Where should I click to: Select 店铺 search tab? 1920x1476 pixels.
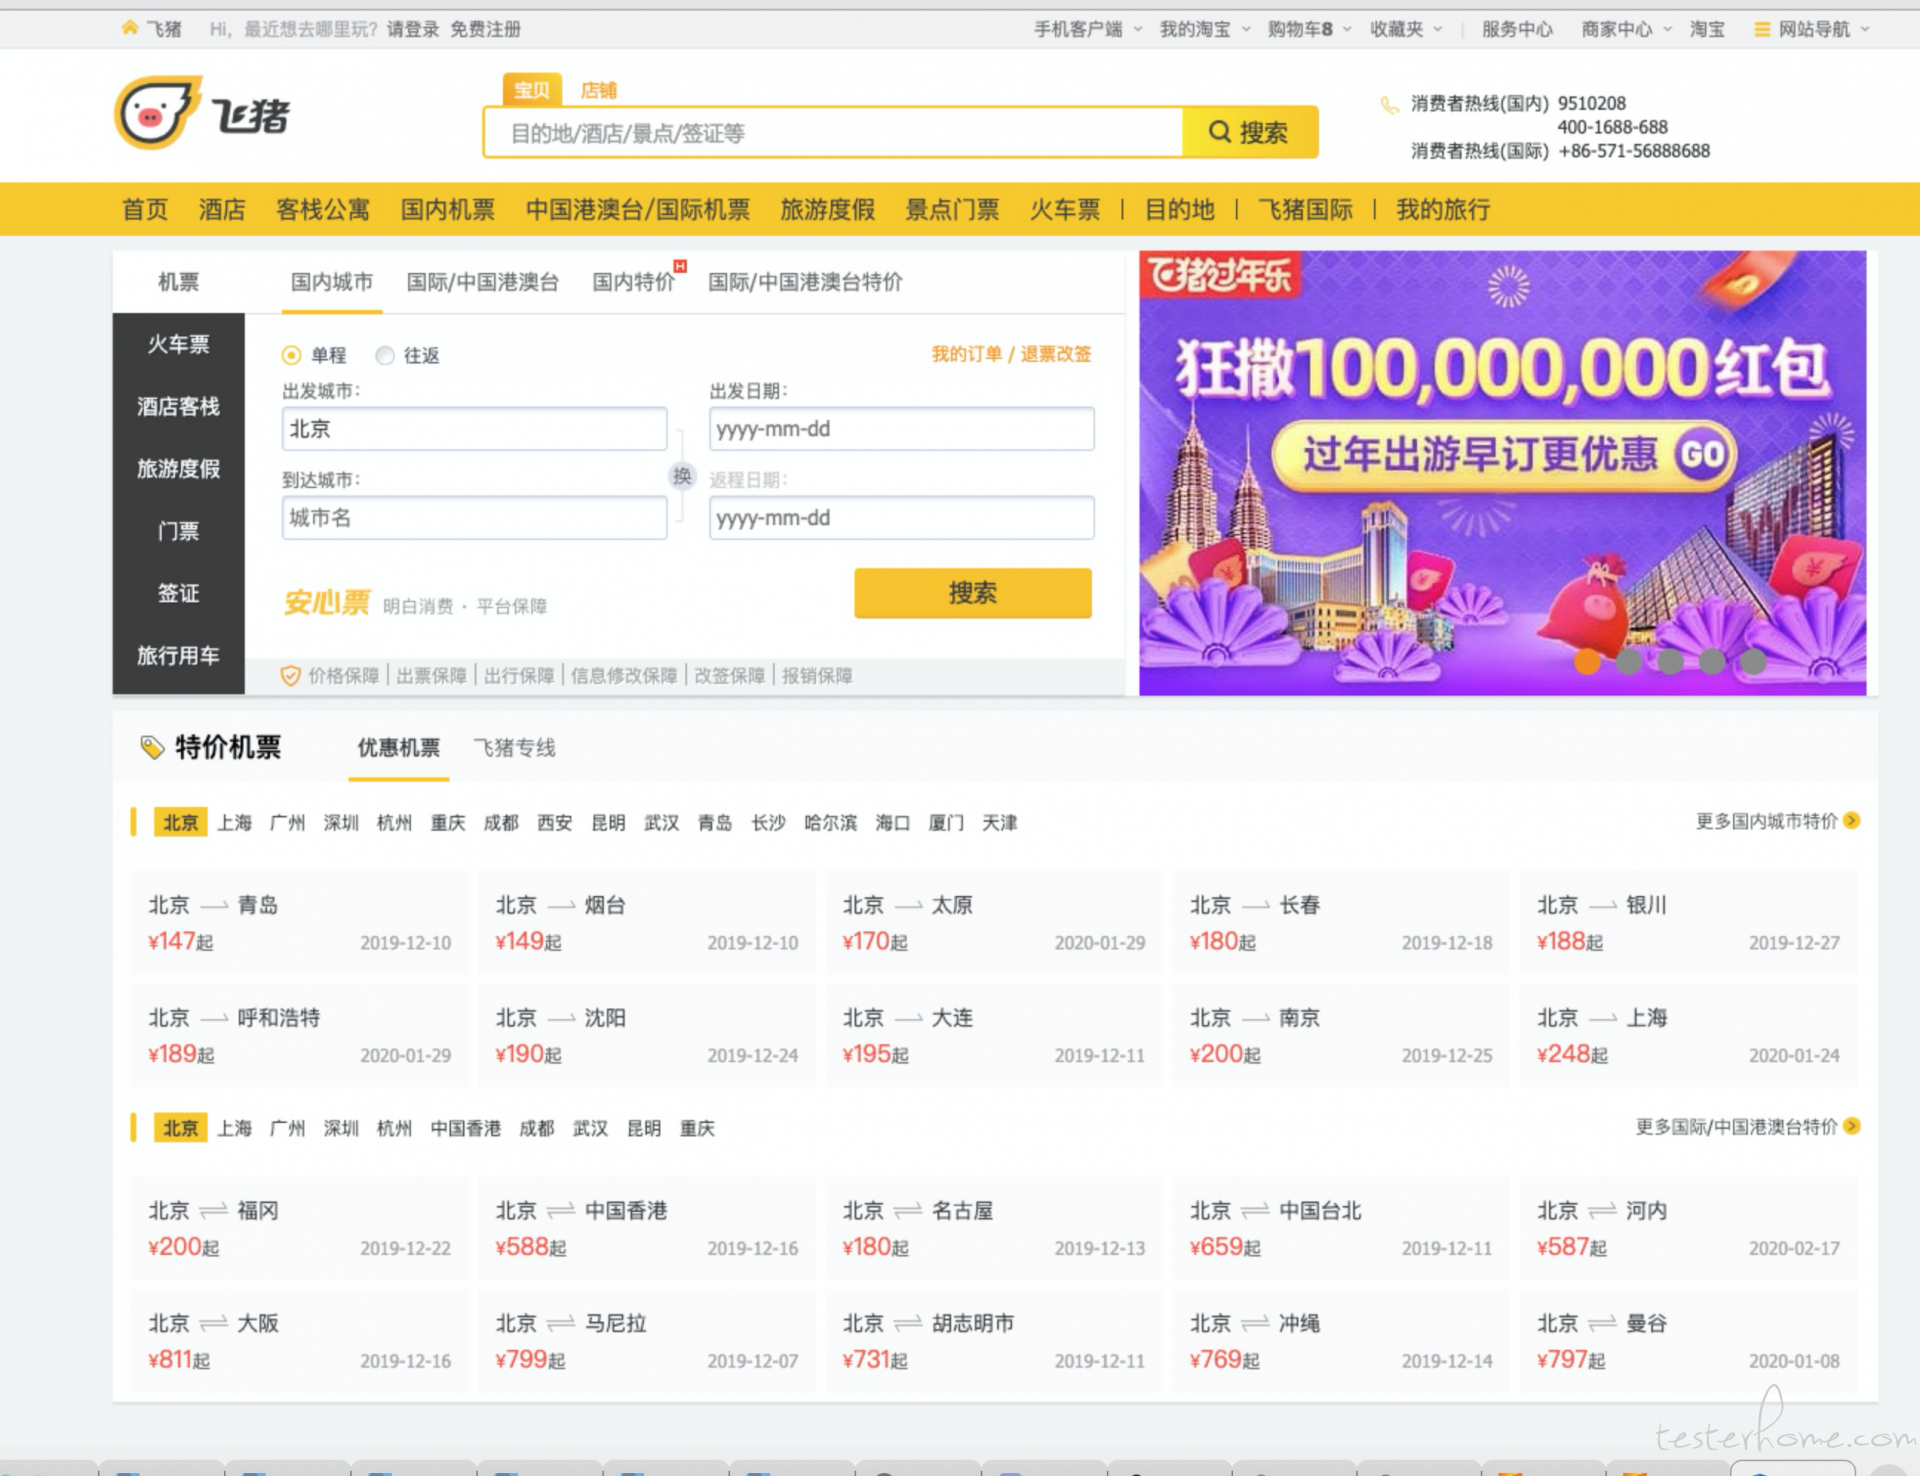click(598, 90)
